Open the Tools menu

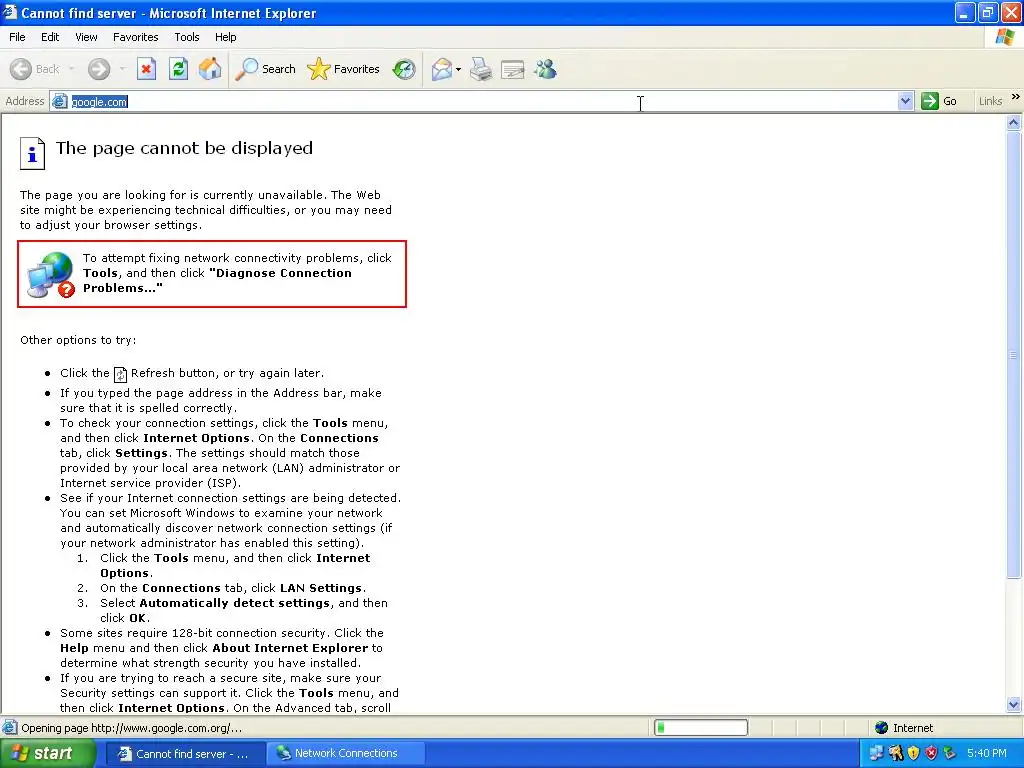click(187, 37)
